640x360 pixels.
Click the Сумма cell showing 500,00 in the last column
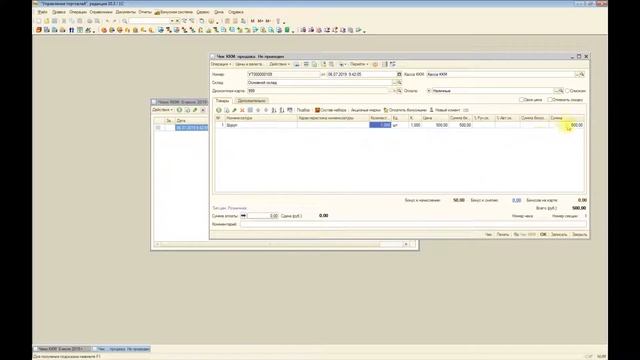point(567,125)
